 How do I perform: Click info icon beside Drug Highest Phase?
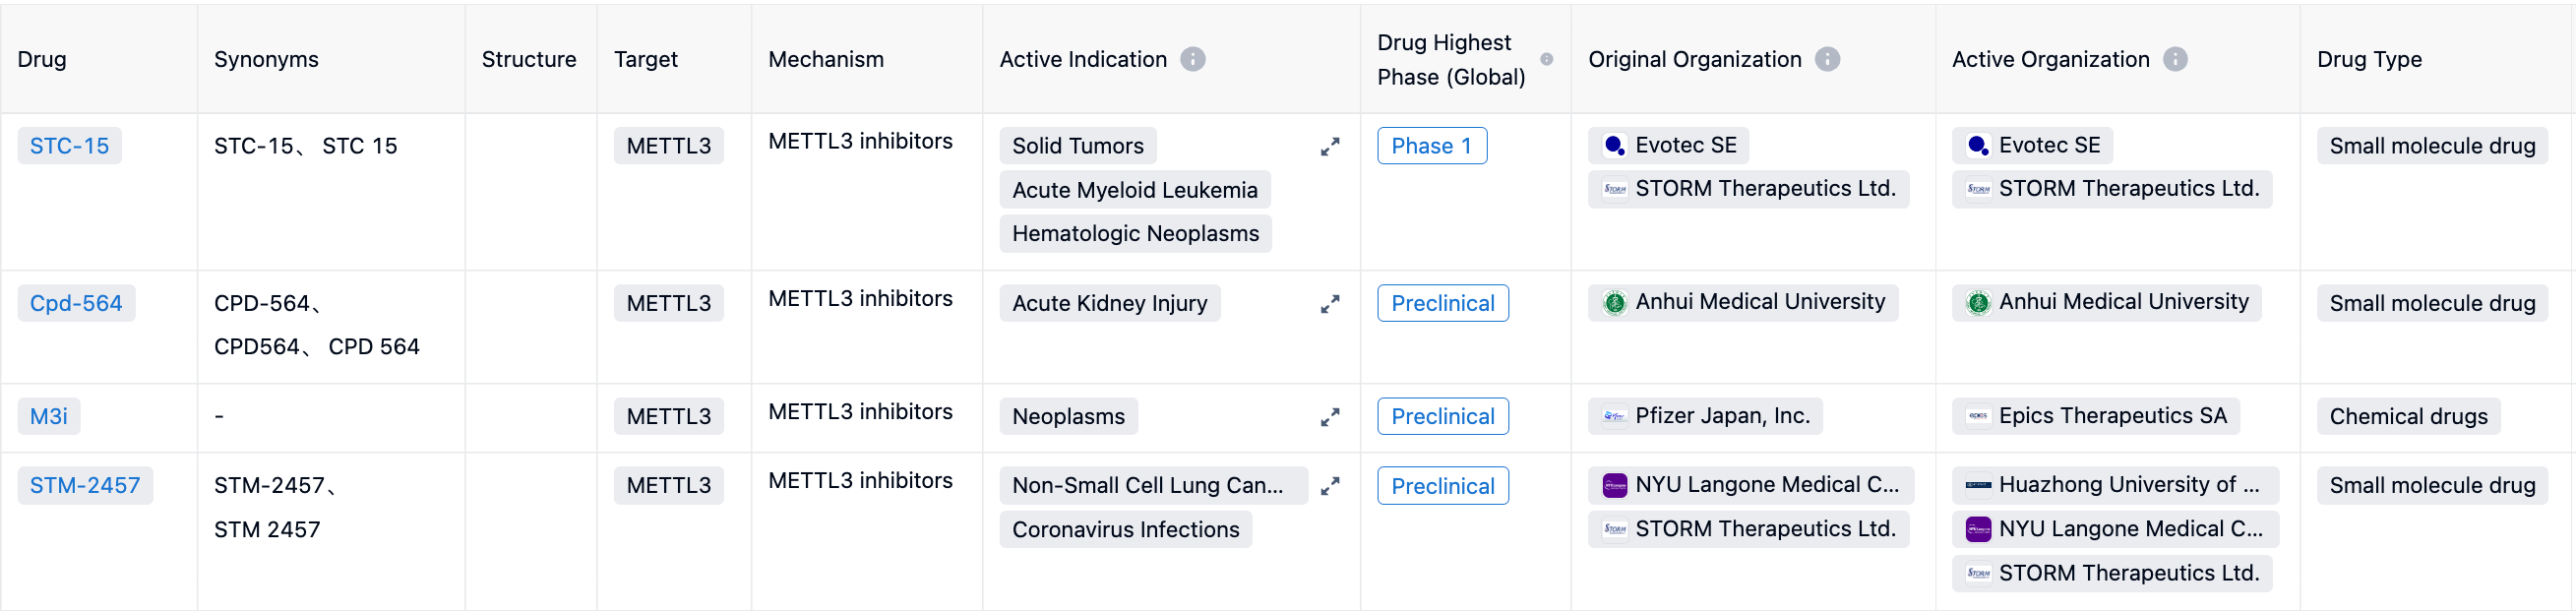tap(1546, 59)
